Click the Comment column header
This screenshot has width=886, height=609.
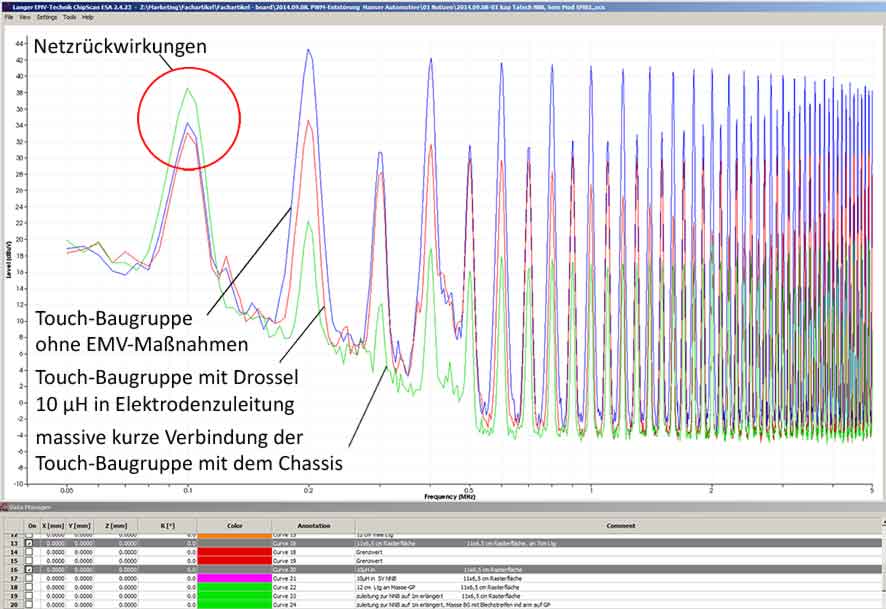[622, 525]
